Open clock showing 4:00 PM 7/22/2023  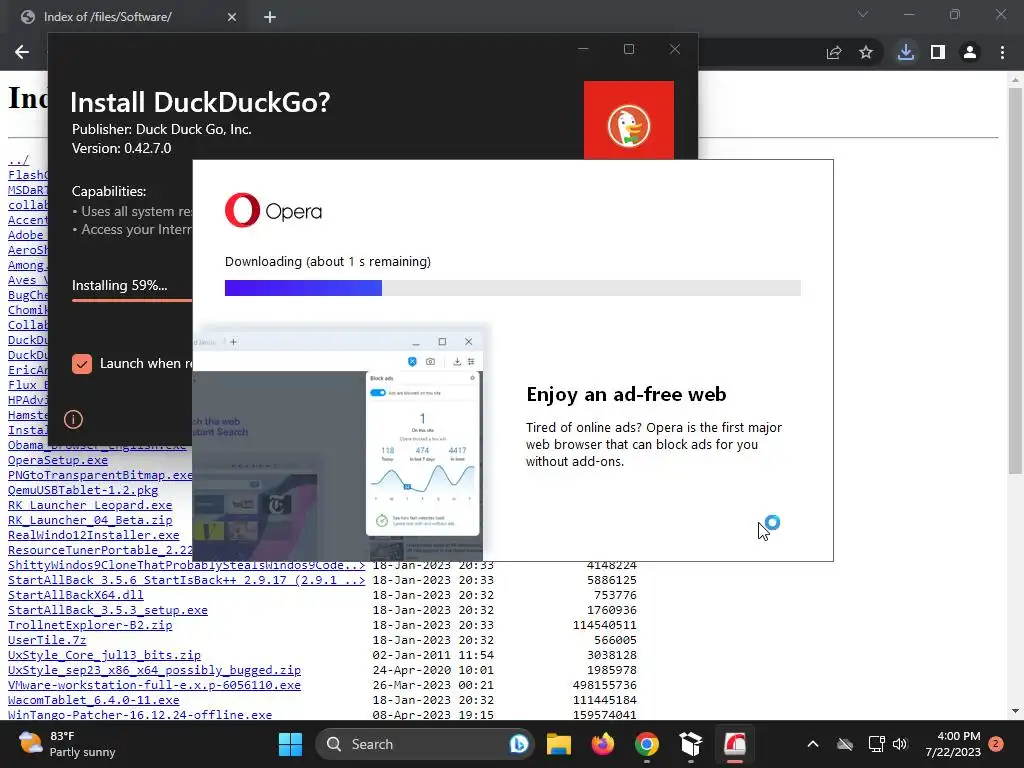[953, 744]
